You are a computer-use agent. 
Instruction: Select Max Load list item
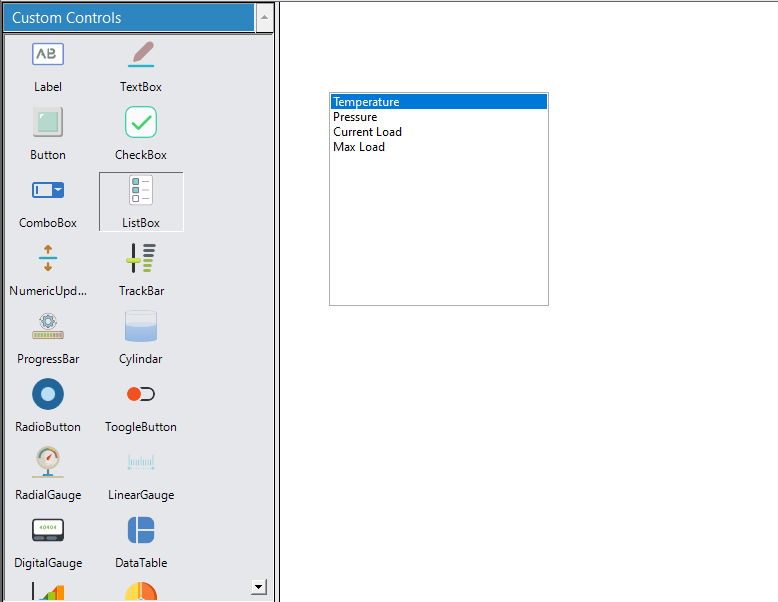439,147
